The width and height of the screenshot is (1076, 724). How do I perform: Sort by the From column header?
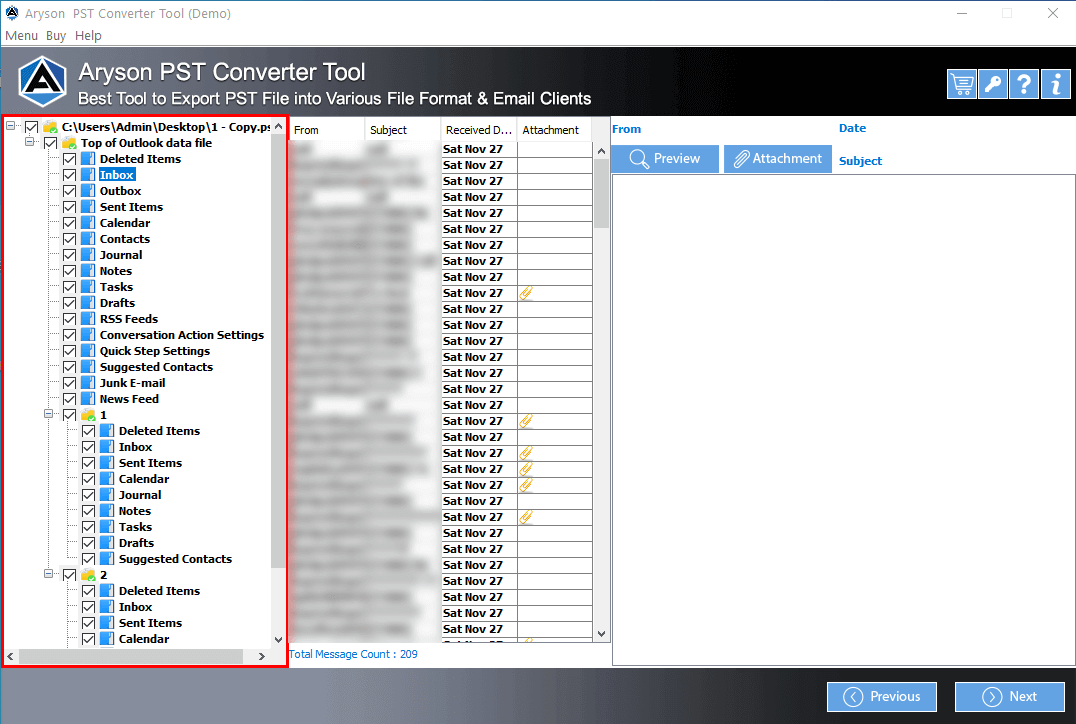(327, 130)
